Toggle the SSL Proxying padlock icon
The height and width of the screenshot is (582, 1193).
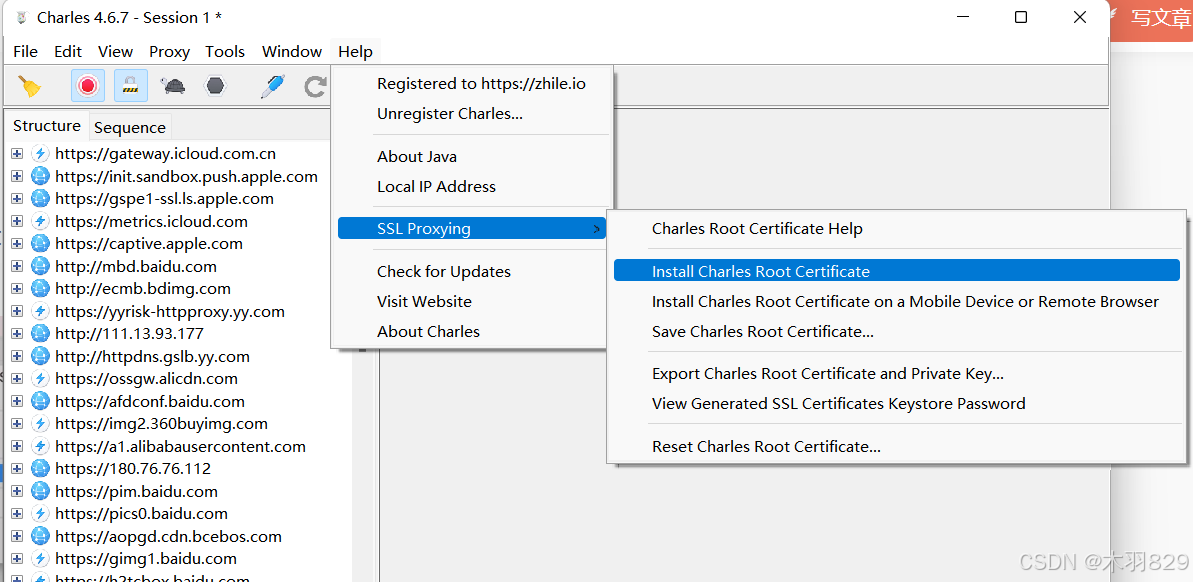coord(131,86)
